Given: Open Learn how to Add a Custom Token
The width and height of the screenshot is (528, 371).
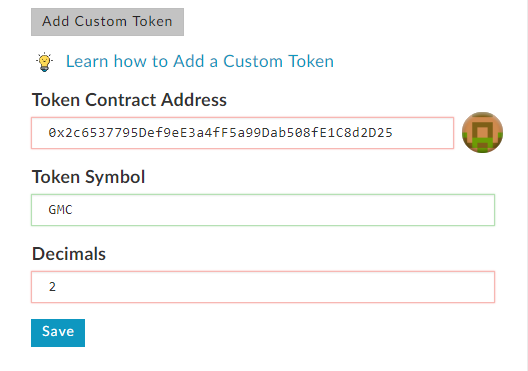Looking at the screenshot, I should 200,61.
